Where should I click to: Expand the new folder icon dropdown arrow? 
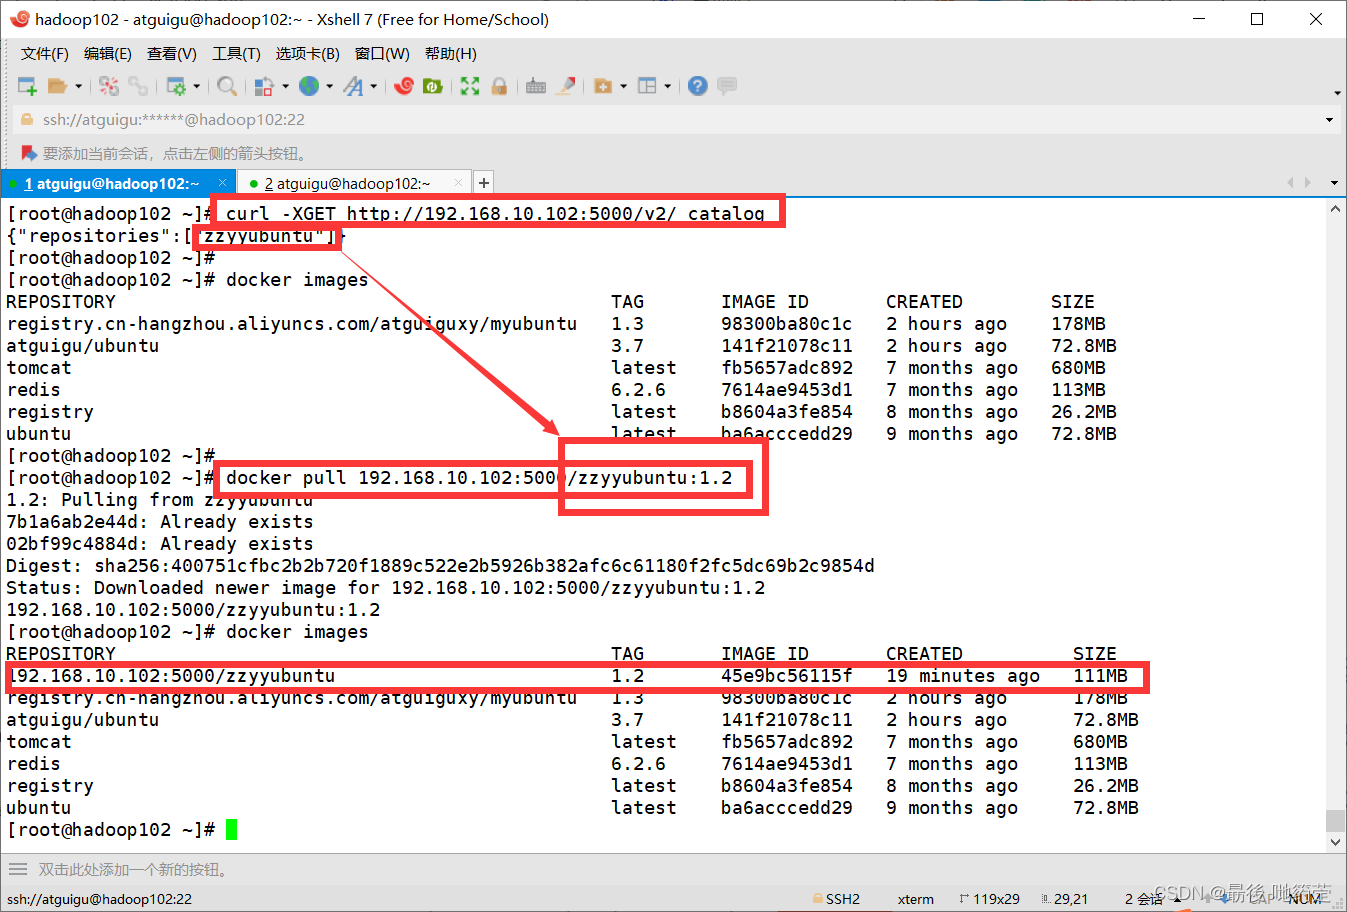(623, 86)
